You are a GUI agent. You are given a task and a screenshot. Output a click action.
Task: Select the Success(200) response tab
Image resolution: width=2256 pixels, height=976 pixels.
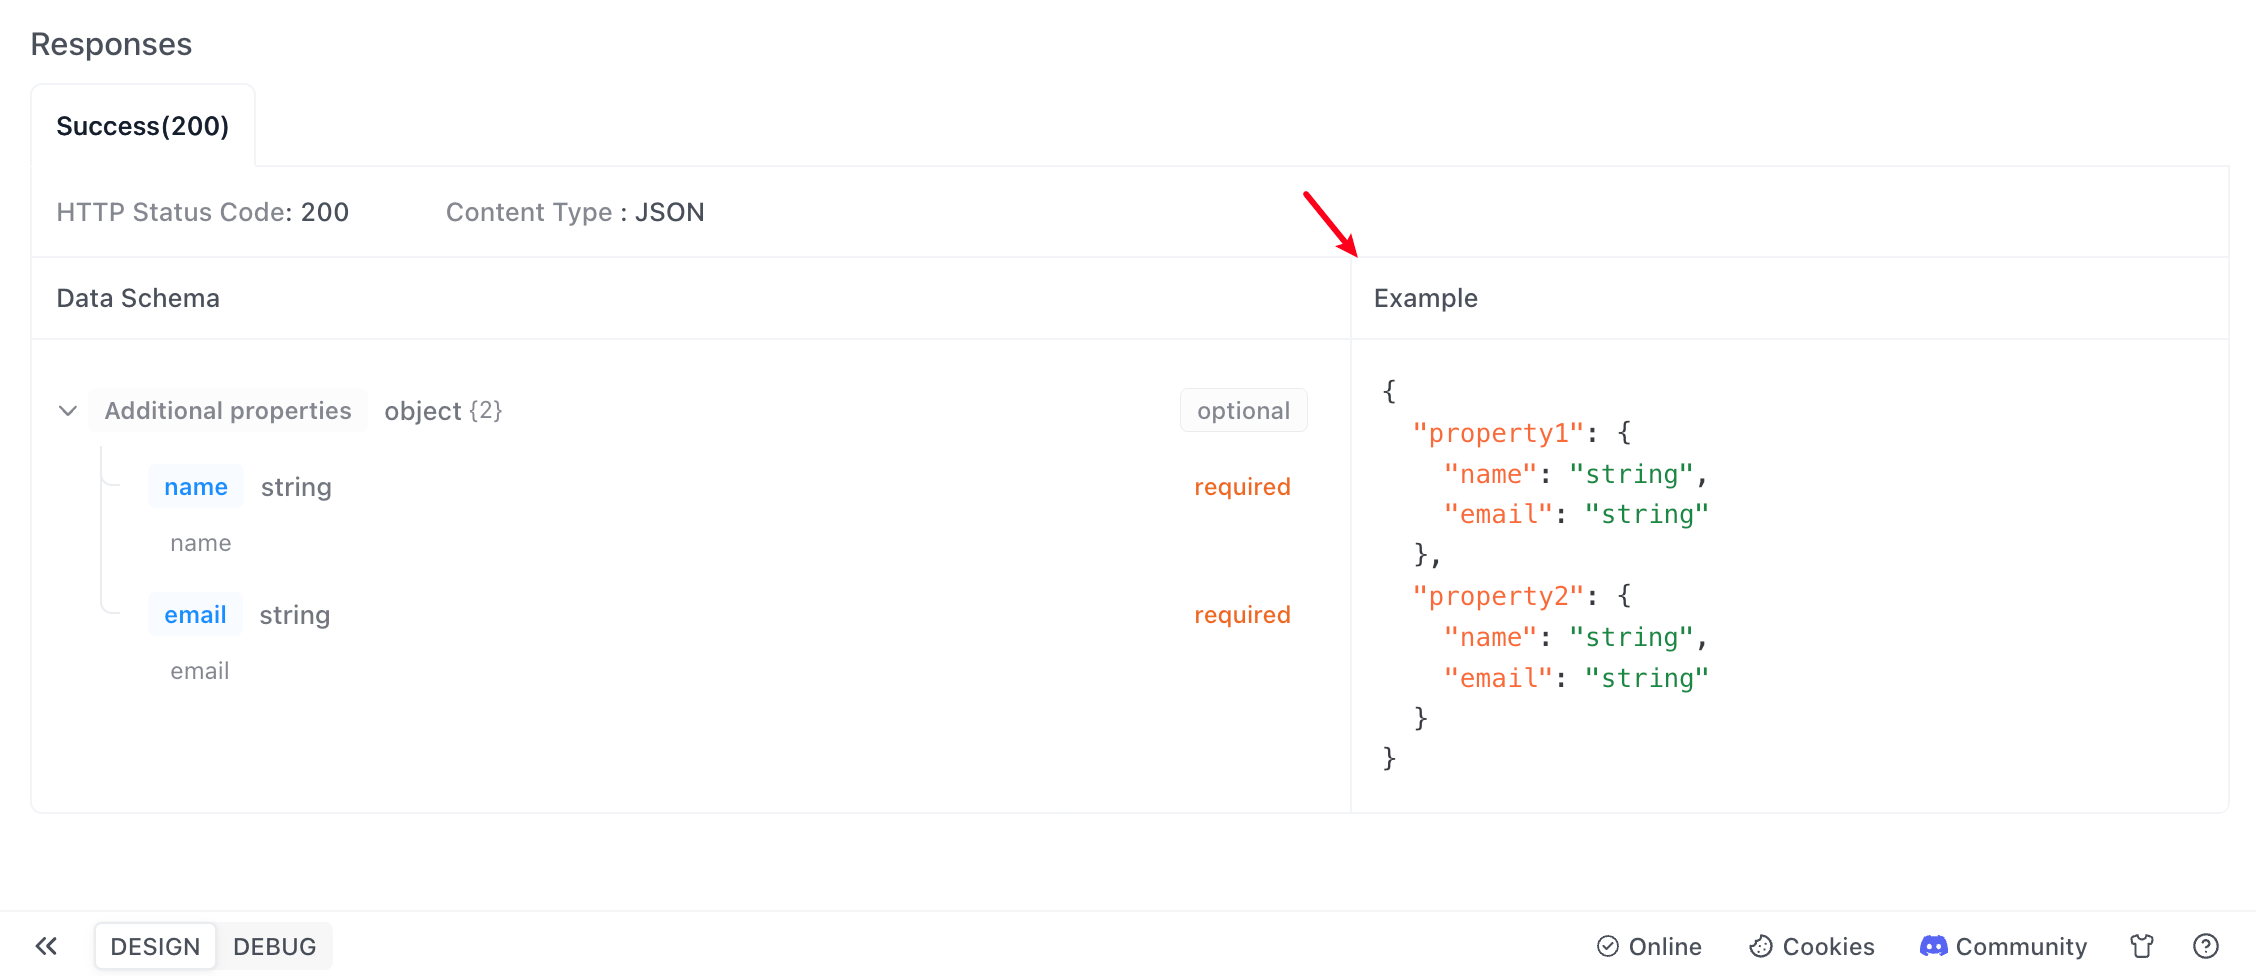coord(143,126)
